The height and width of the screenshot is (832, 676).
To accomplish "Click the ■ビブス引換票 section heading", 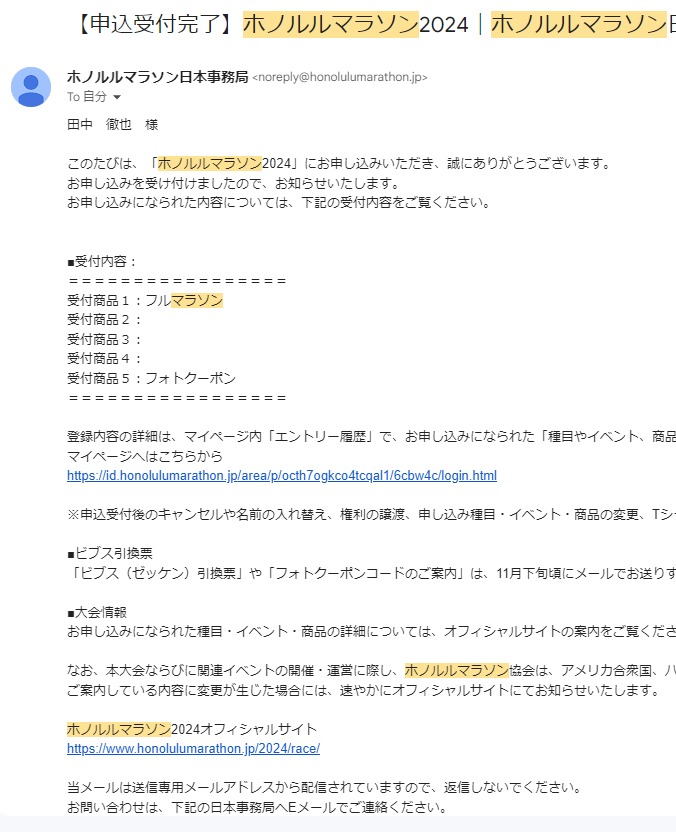I will click(109, 553).
